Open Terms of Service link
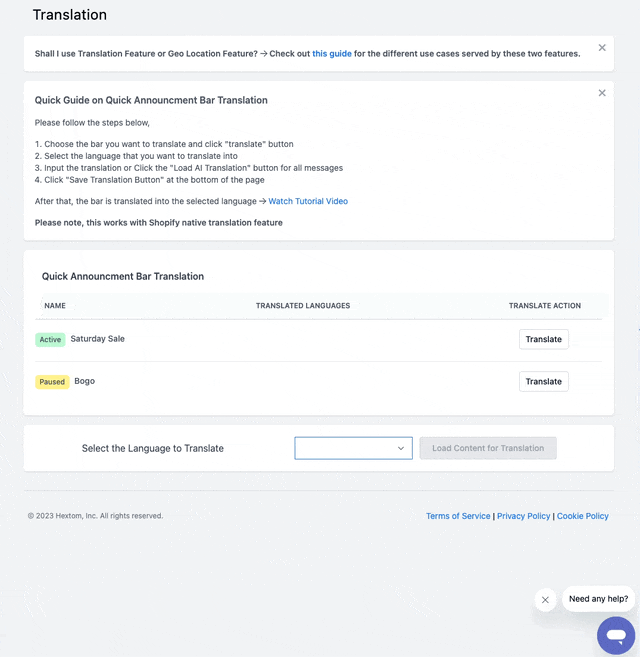 click(458, 516)
